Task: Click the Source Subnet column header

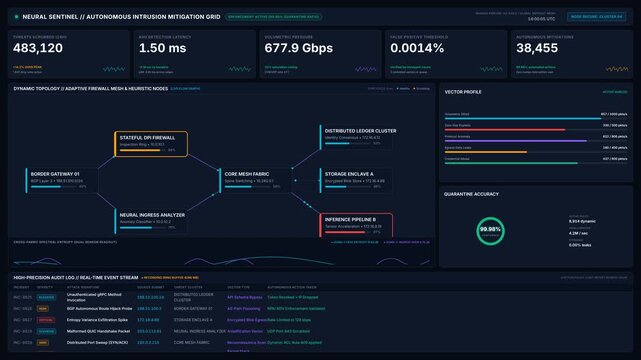Action: point(150,287)
